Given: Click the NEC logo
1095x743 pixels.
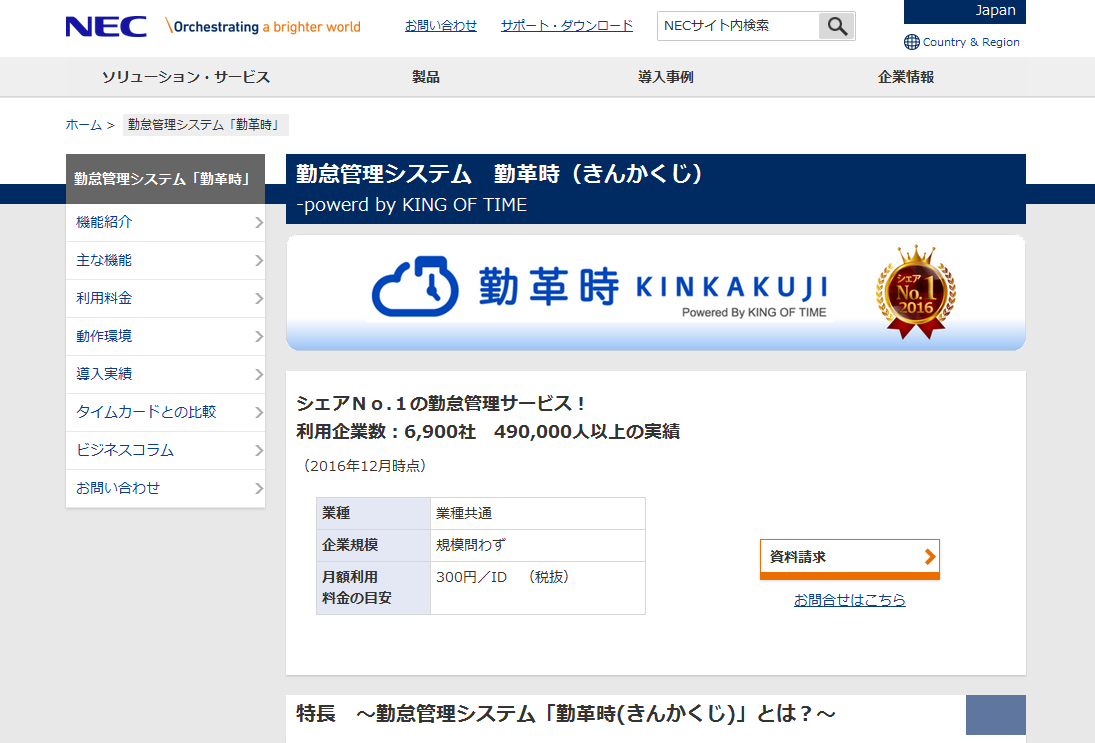Looking at the screenshot, I should [106, 27].
